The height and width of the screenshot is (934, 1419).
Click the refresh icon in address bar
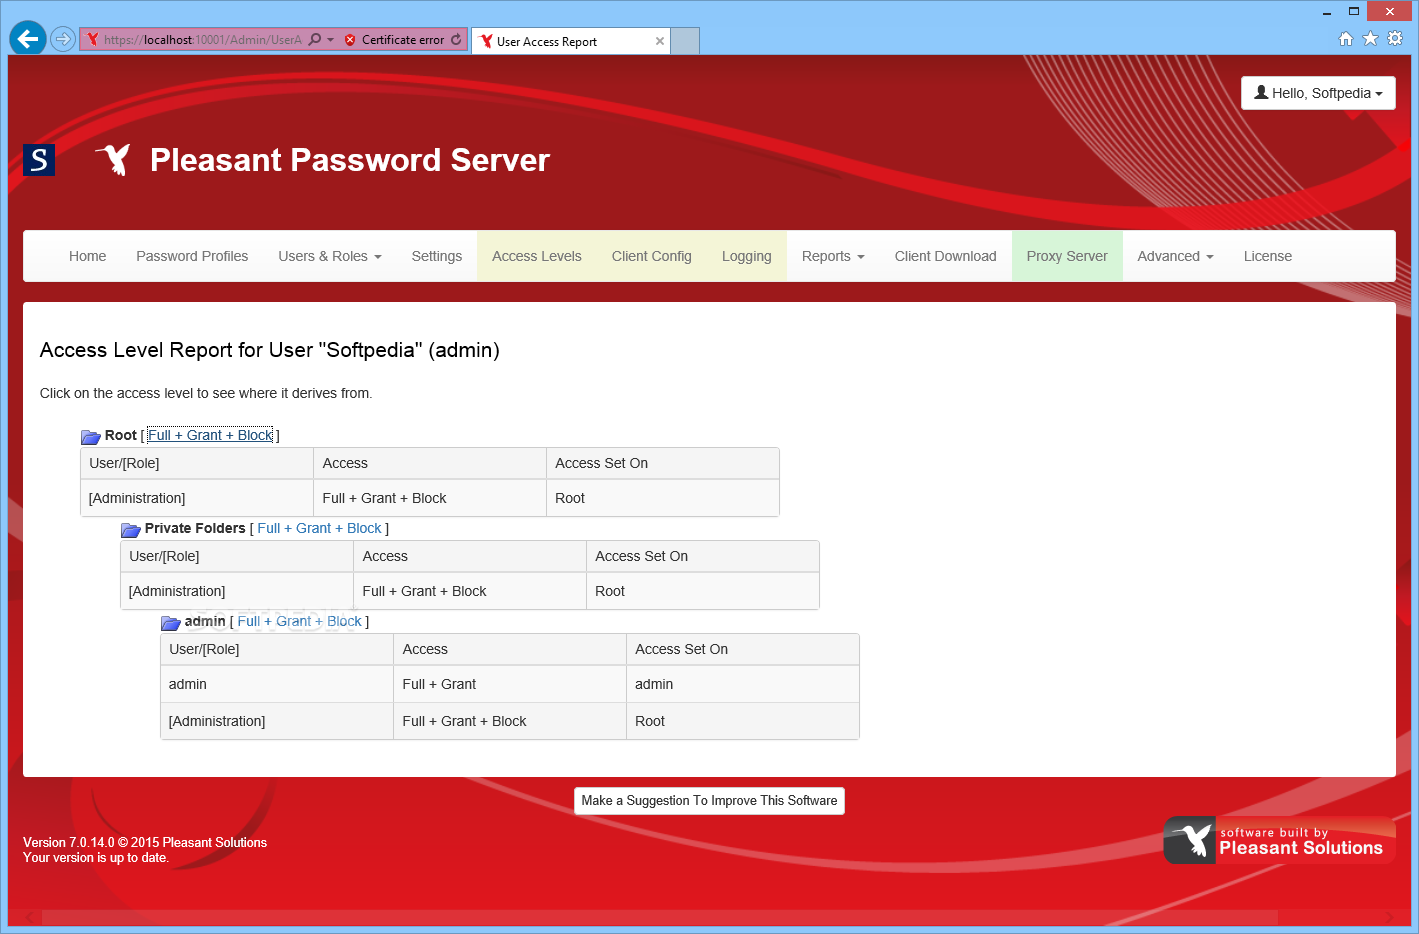[x=456, y=40]
